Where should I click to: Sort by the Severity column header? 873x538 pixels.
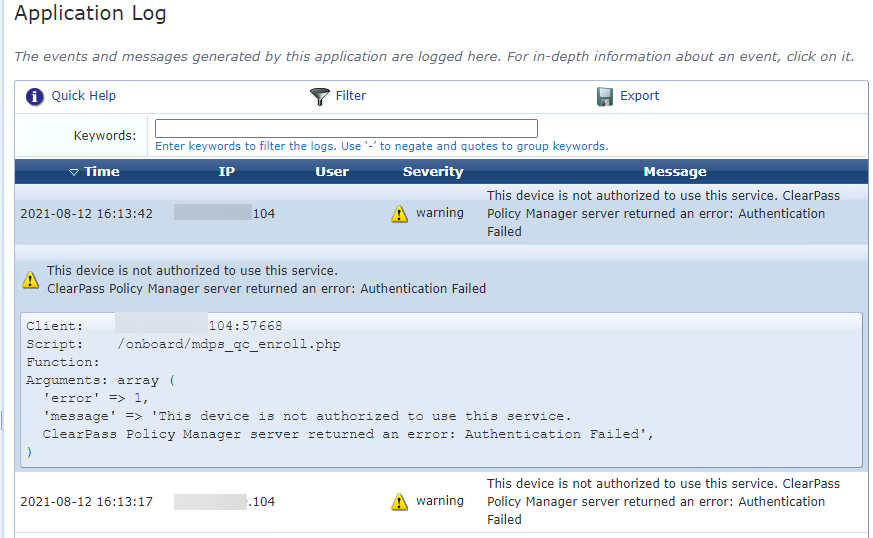(x=433, y=172)
